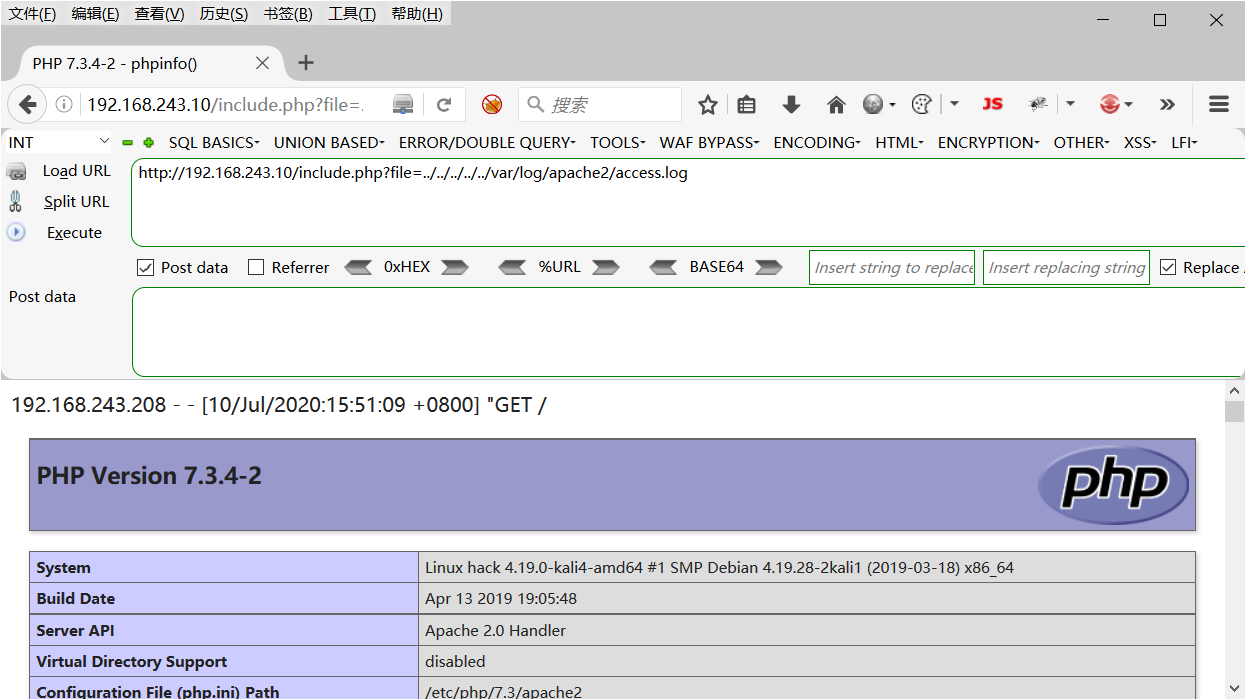Click the grey globe extension icon
The image size is (1246, 700).
pyautogui.click(x=873, y=104)
